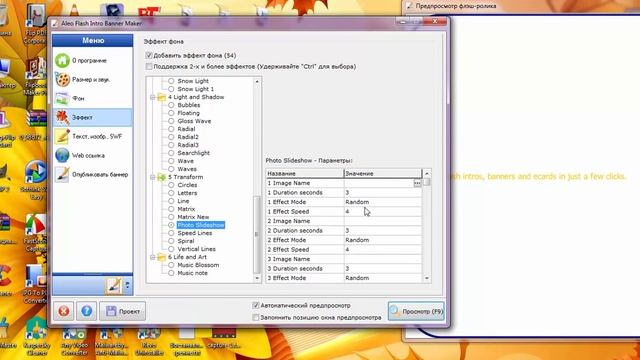Screen dimensions: 640x360
Task: Enable support for two or more effects
Action: 149,66
